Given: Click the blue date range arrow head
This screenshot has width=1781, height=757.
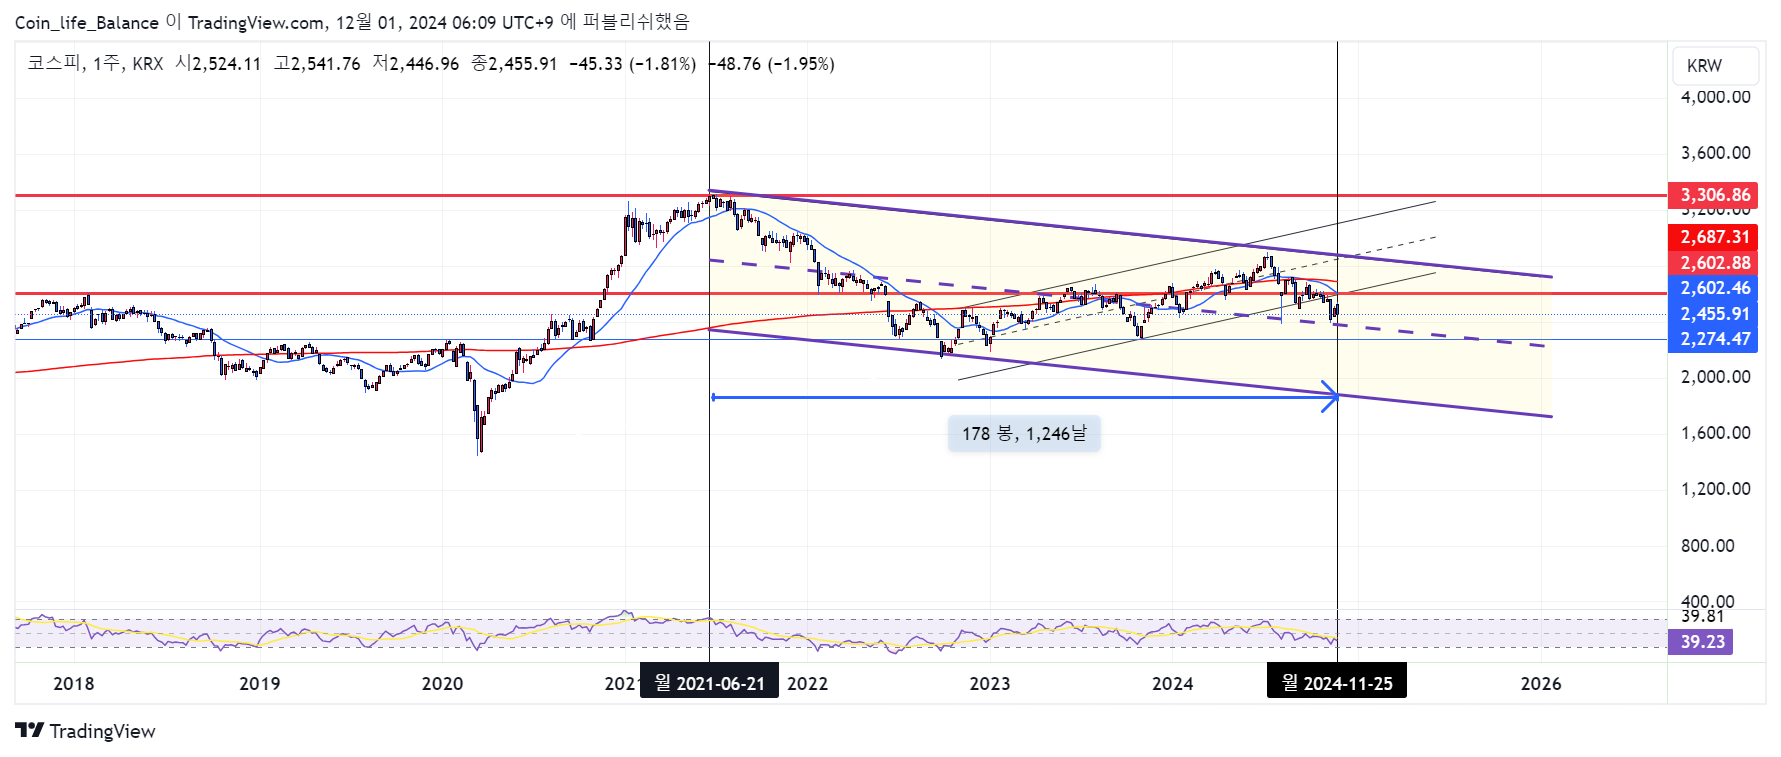Looking at the screenshot, I should pyautogui.click(x=1331, y=397).
